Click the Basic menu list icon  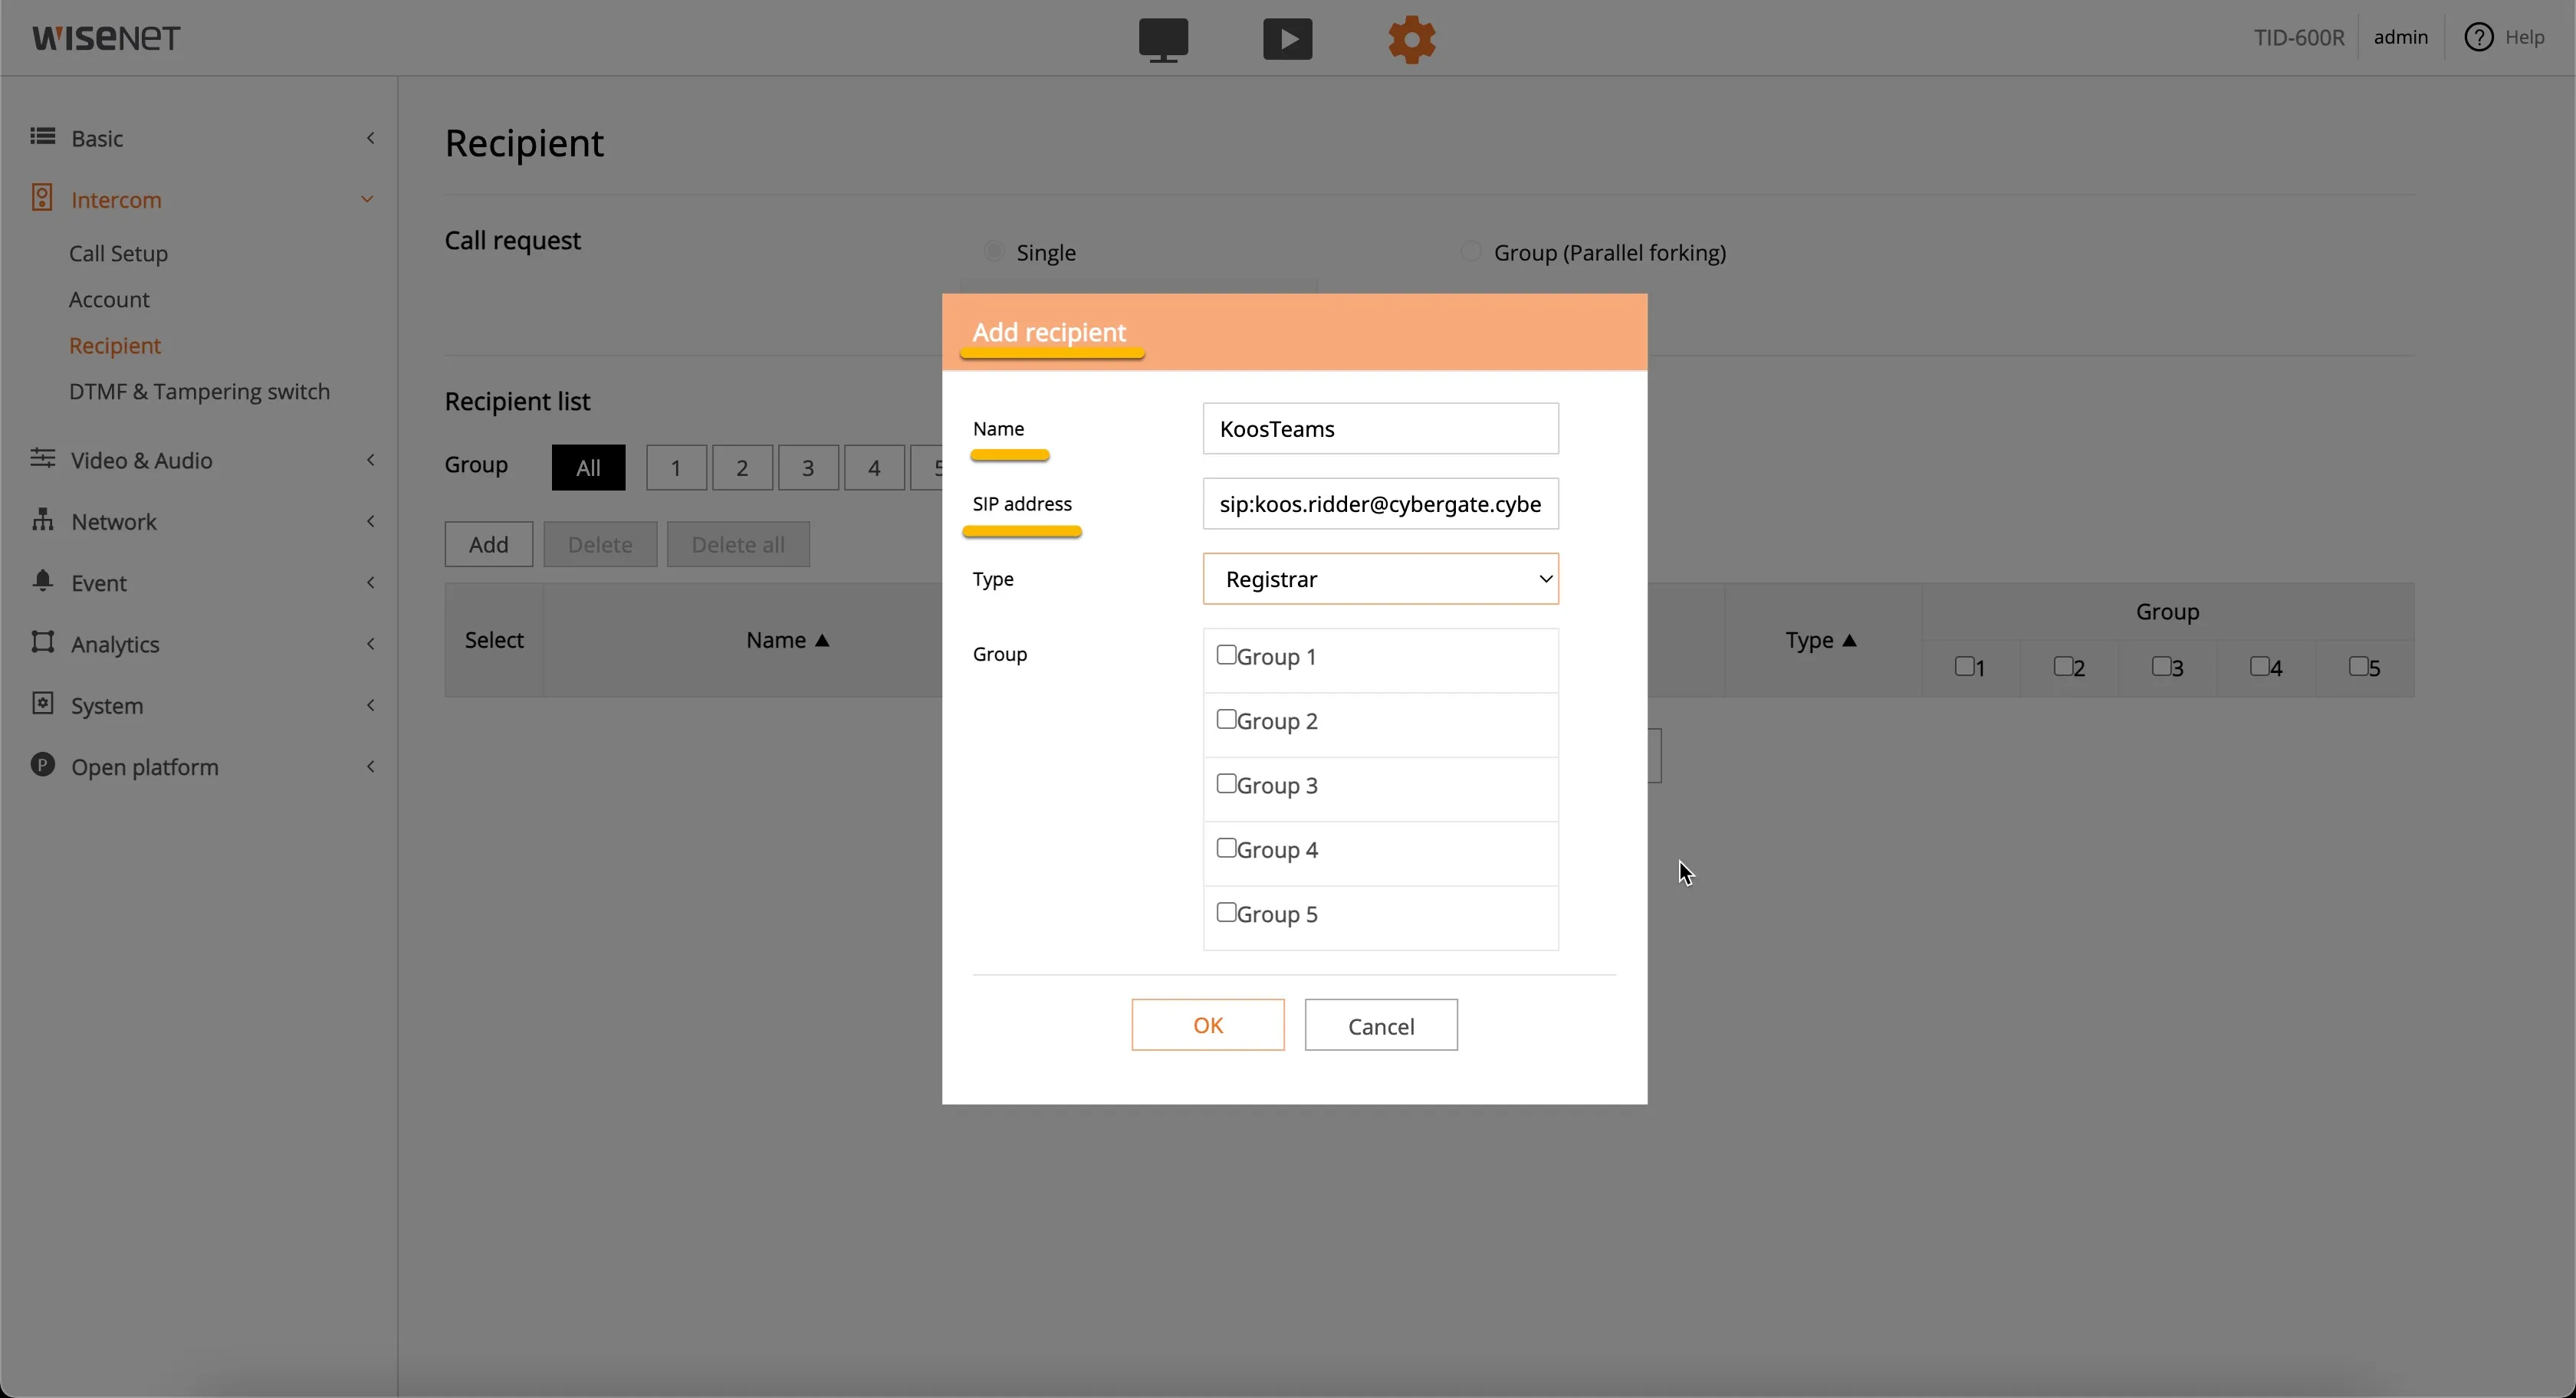tap(42, 137)
